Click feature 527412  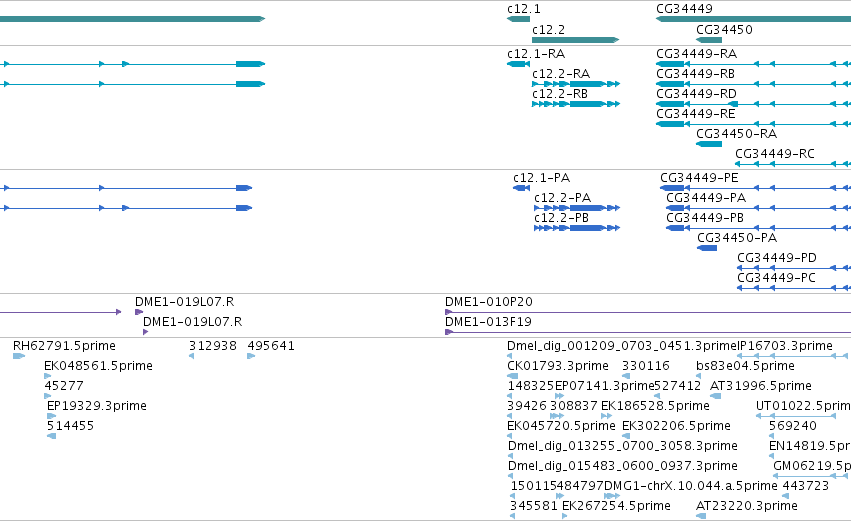(x=657, y=396)
